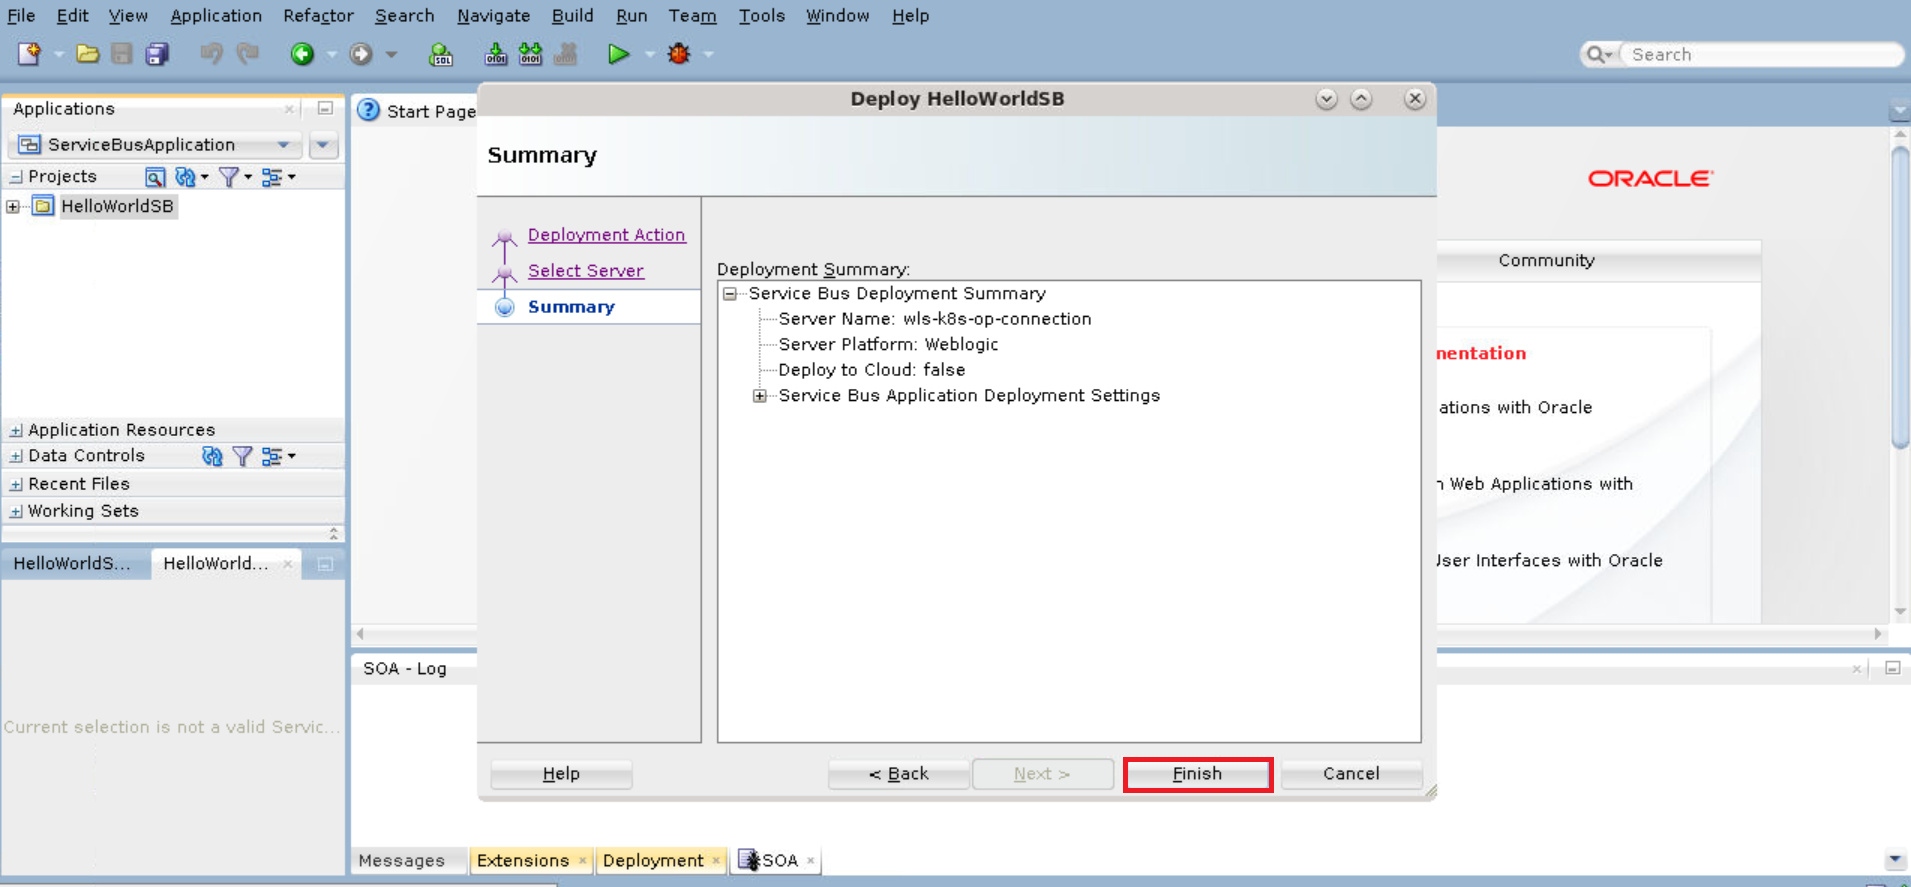Click into the Search input field
The image size is (1911, 887).
pyautogui.click(x=1760, y=55)
